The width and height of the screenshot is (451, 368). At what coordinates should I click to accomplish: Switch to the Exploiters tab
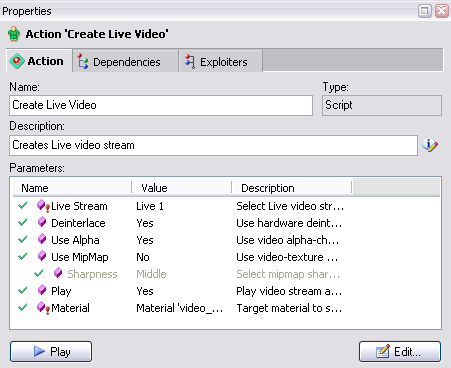pos(221,61)
